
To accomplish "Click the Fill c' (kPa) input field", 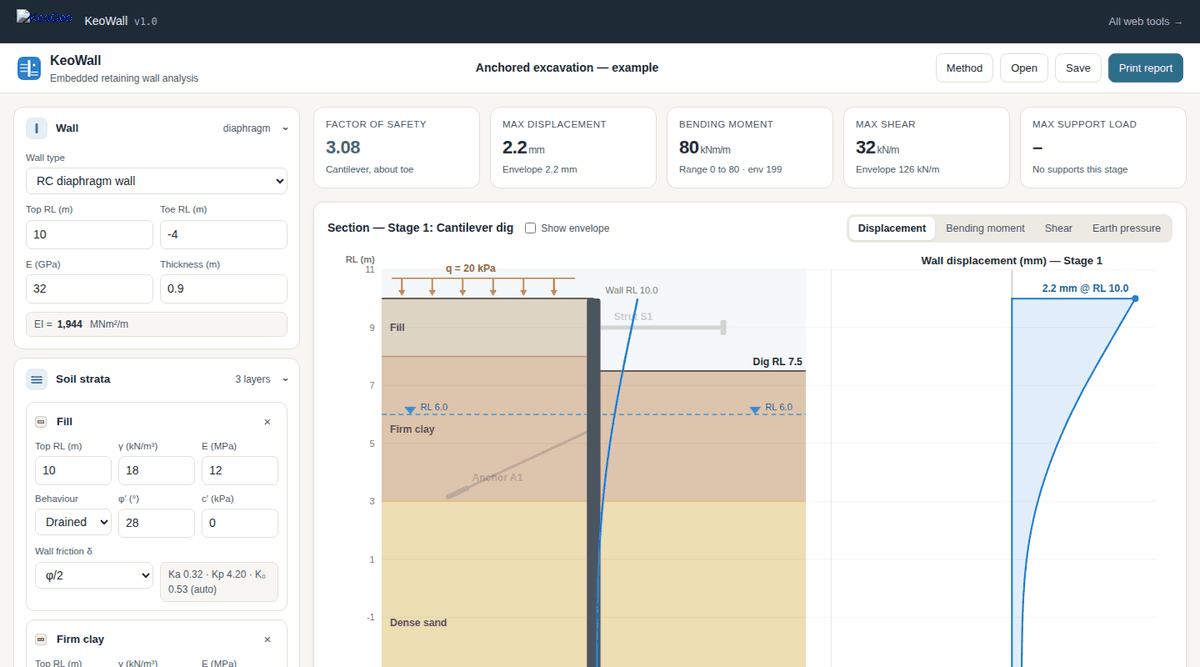I will tap(240, 522).
